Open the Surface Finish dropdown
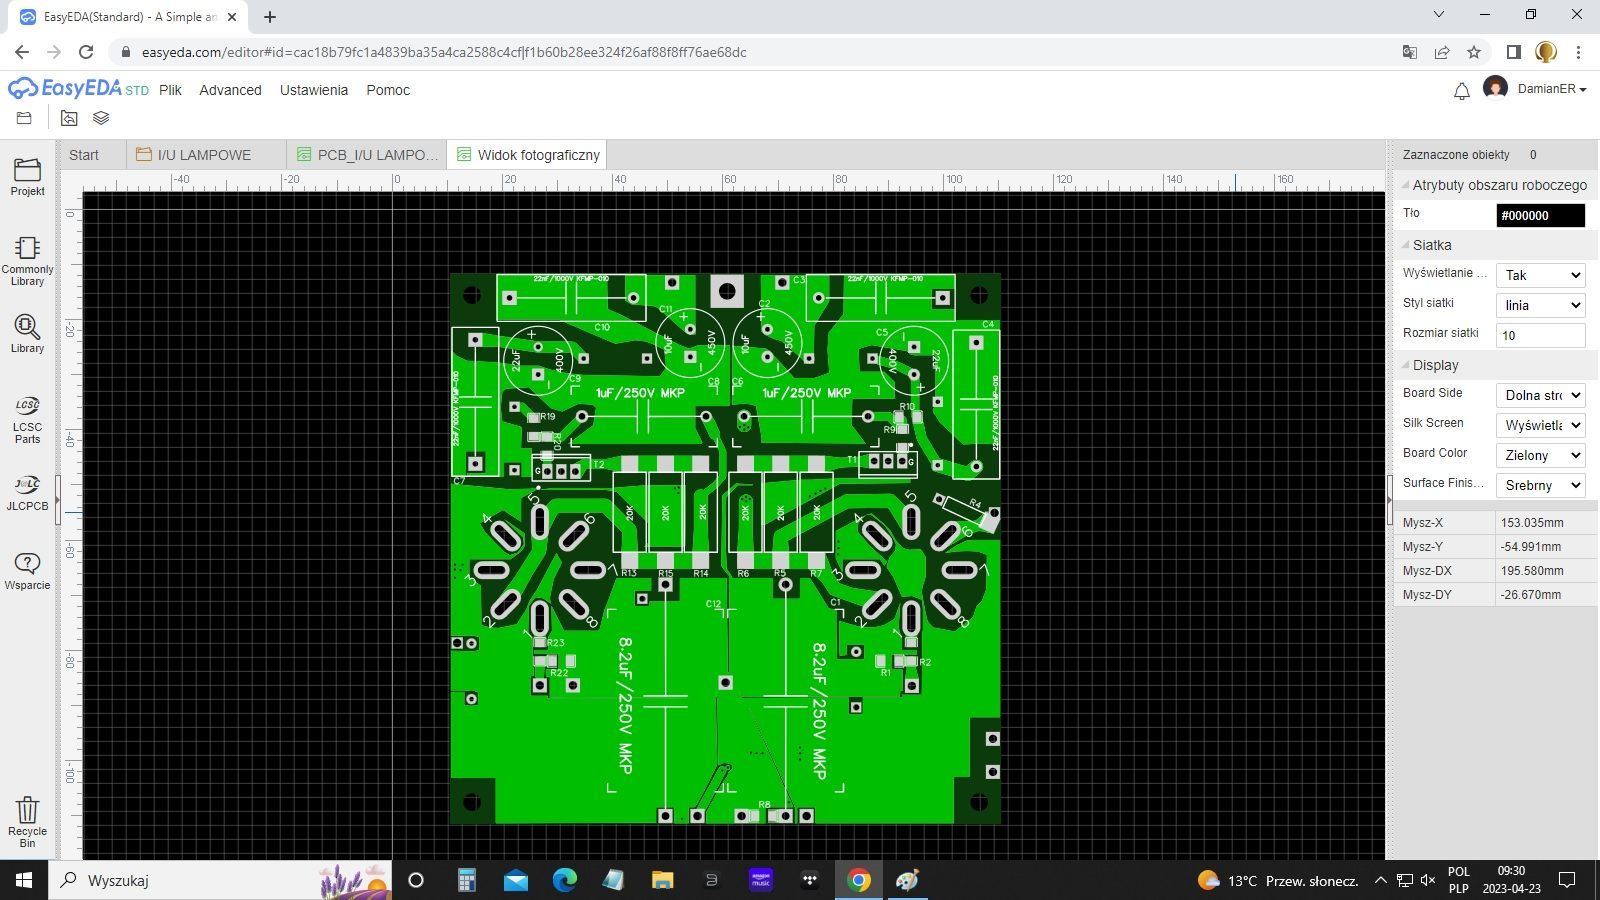This screenshot has width=1600, height=900. (1540, 485)
